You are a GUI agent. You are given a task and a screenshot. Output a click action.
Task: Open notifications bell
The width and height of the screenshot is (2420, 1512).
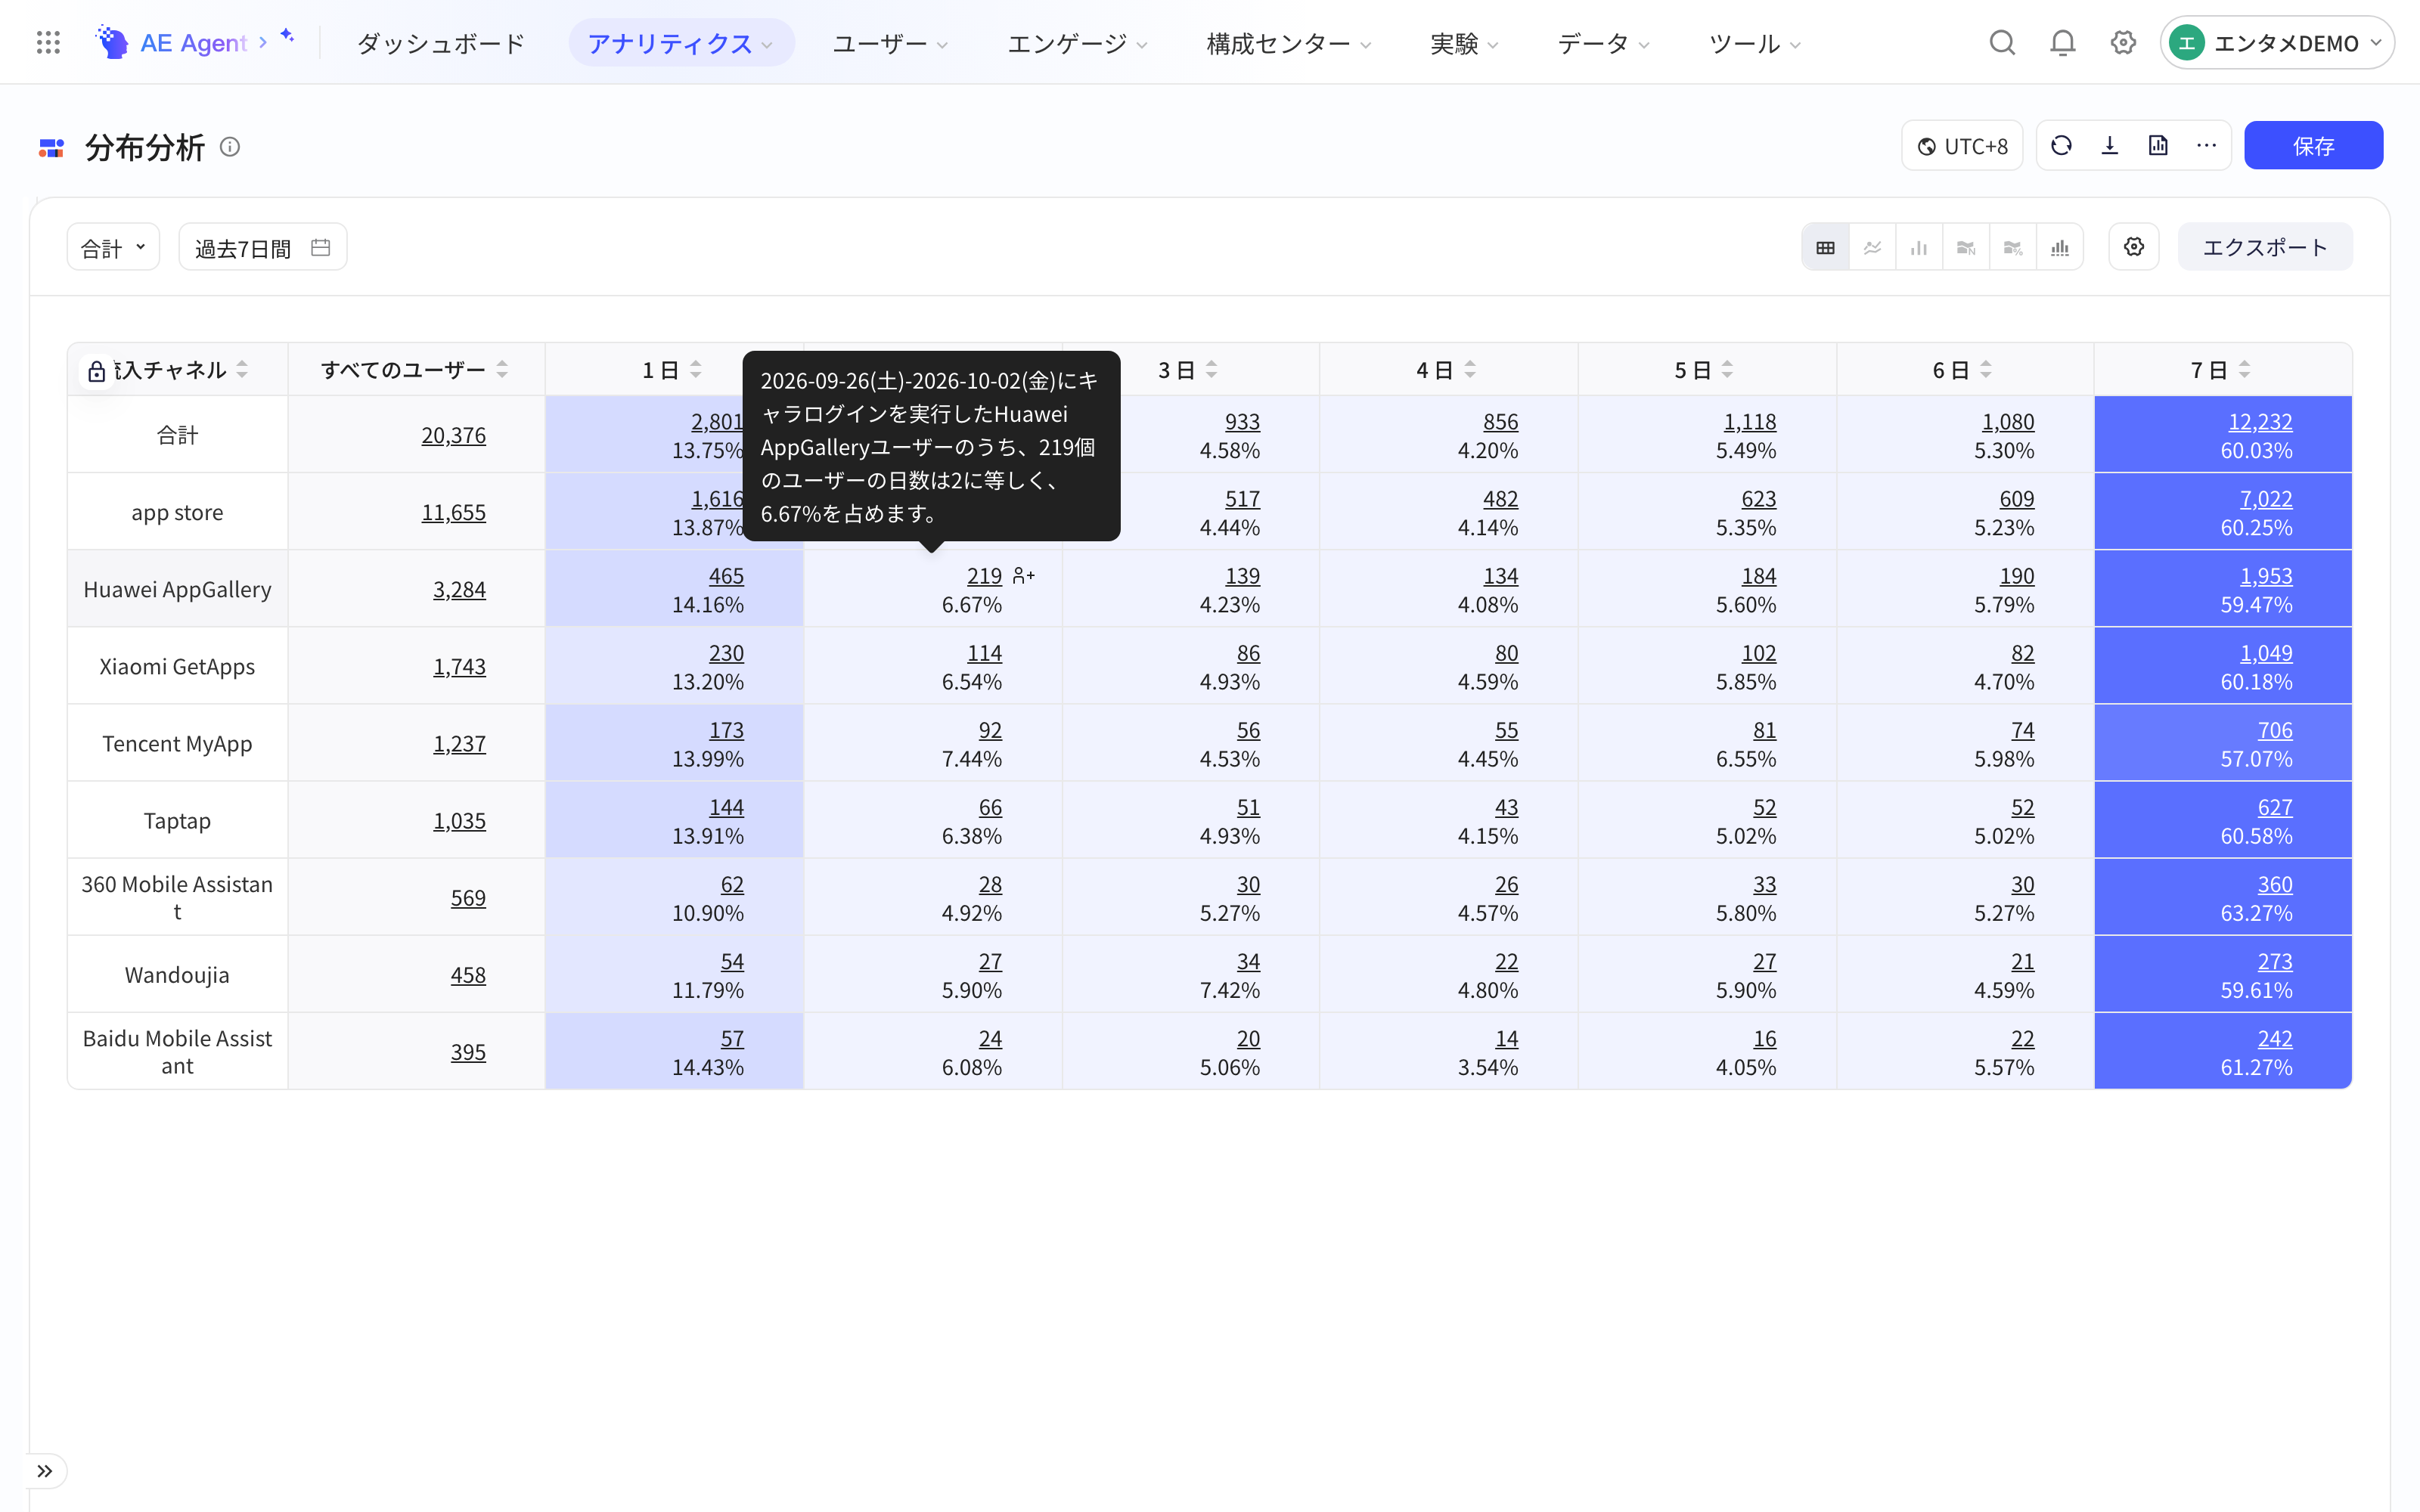2062,43
